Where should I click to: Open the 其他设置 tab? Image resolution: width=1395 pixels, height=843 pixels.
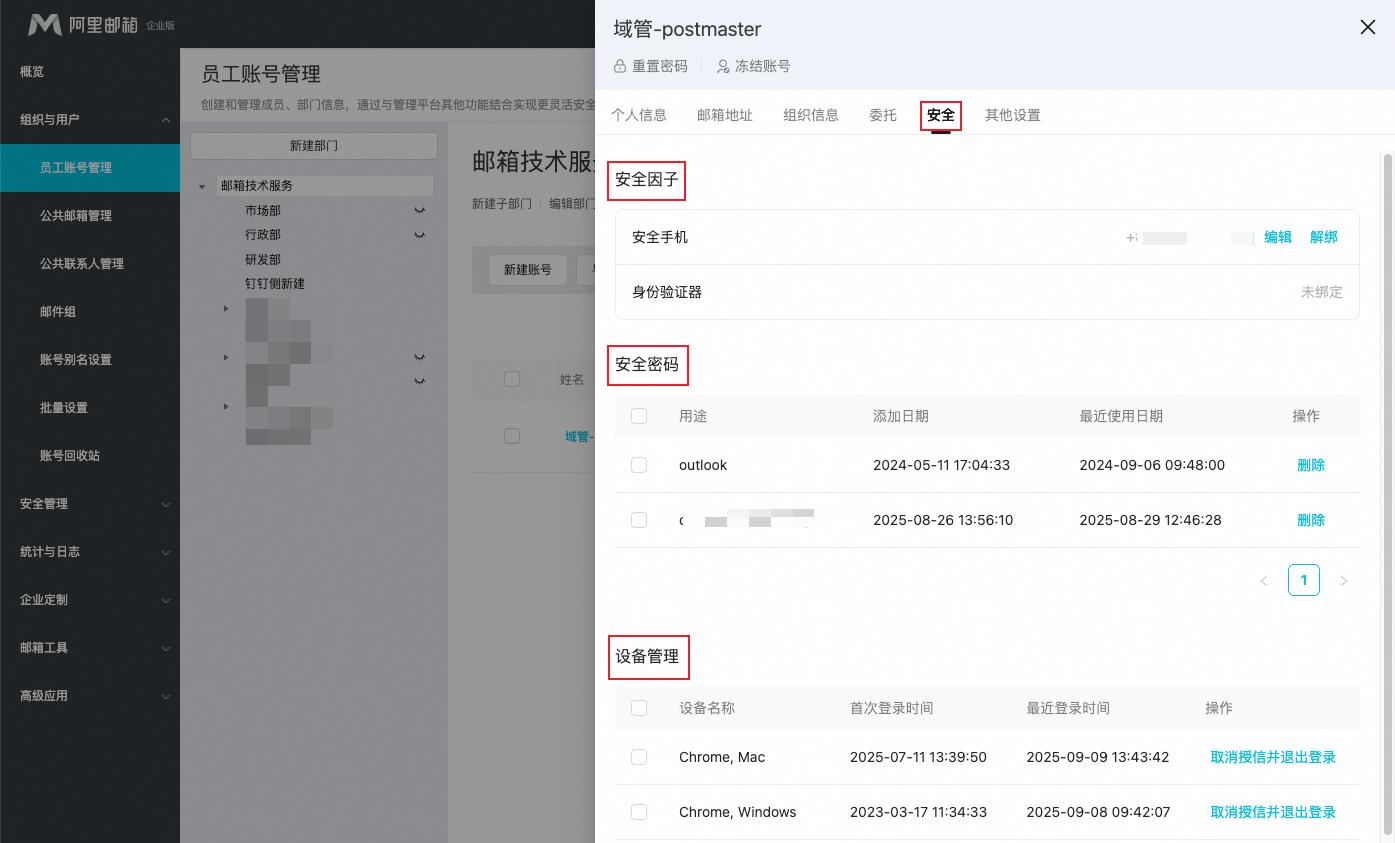(1012, 115)
